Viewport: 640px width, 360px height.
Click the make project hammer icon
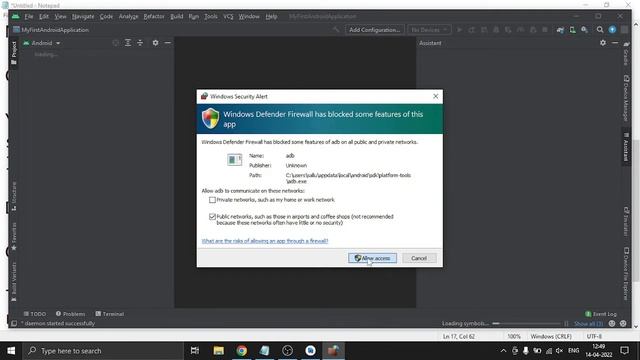coord(336,30)
